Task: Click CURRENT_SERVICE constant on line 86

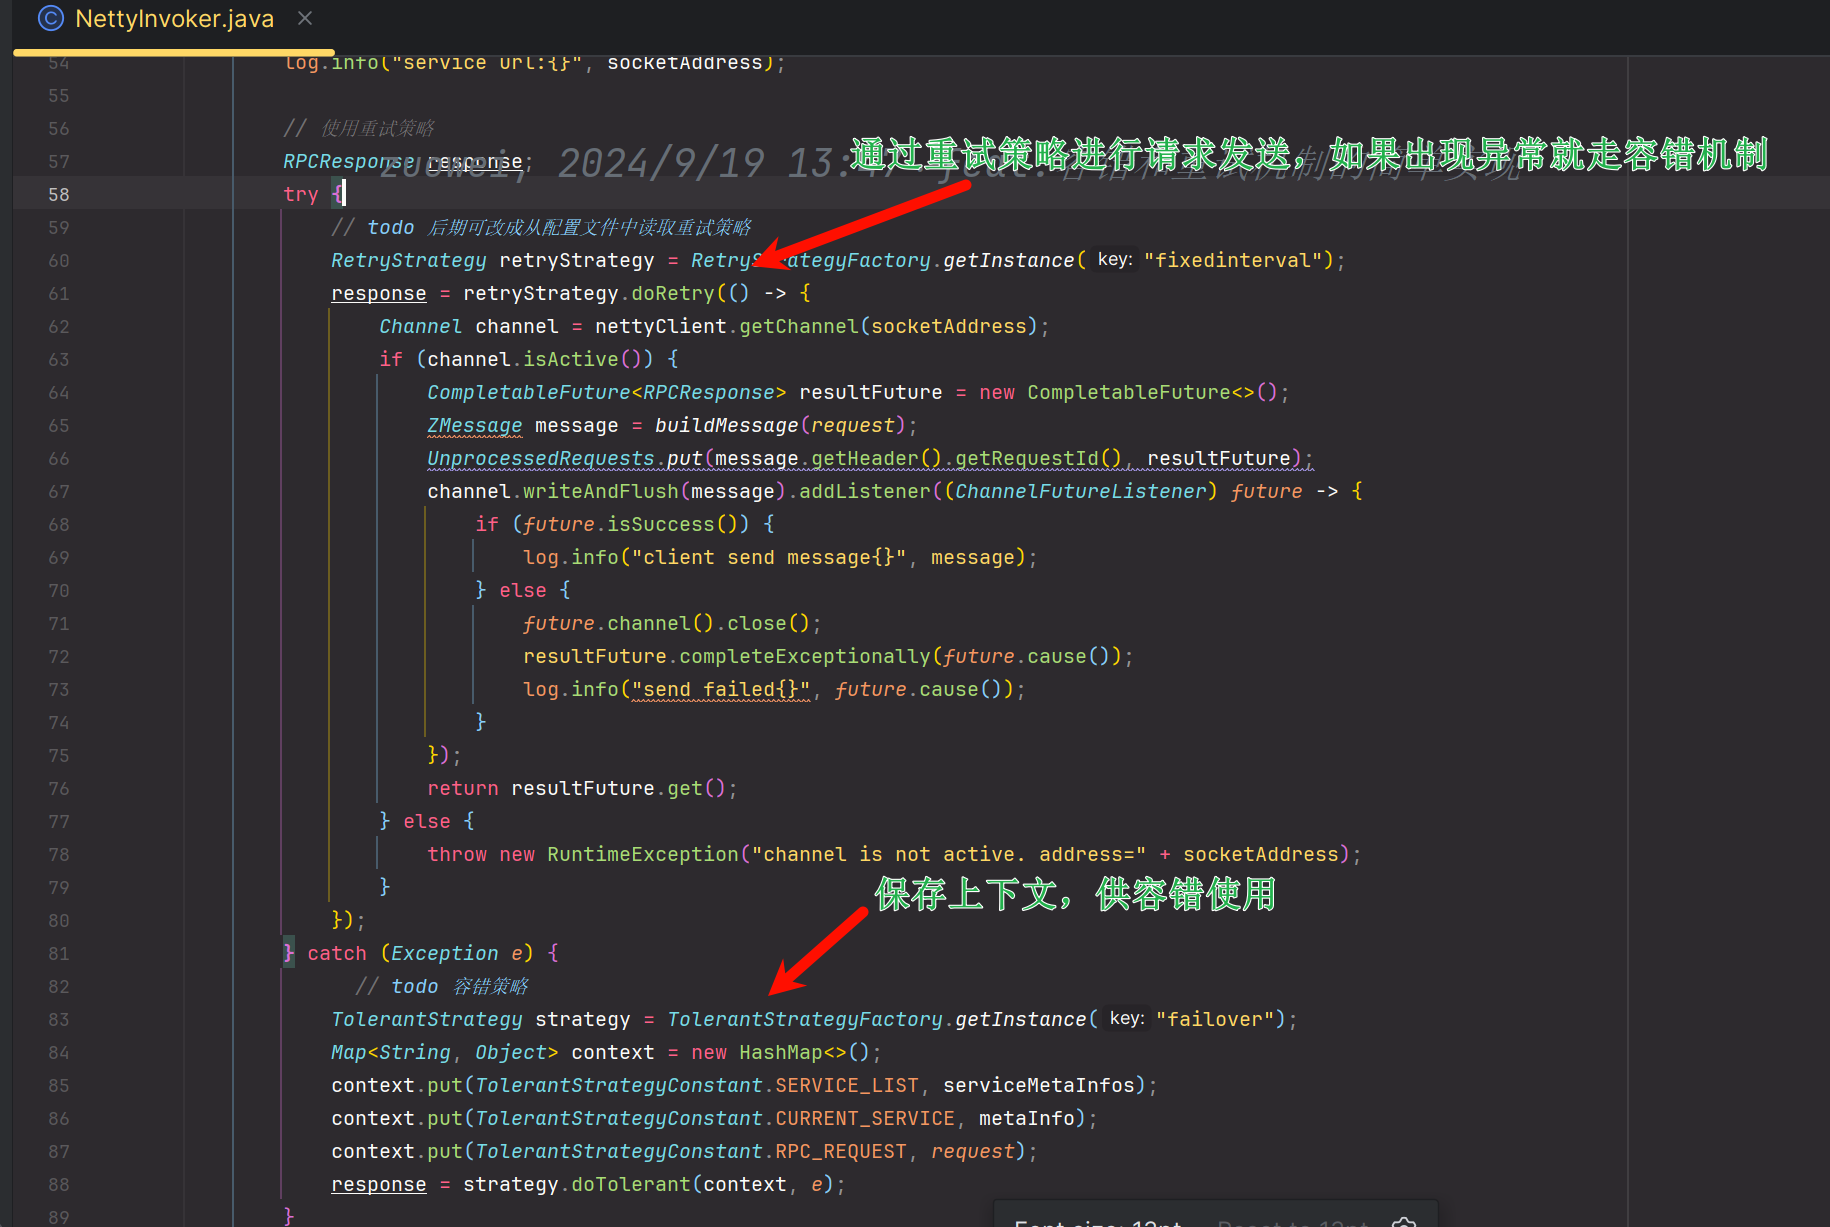Action: click(865, 1118)
